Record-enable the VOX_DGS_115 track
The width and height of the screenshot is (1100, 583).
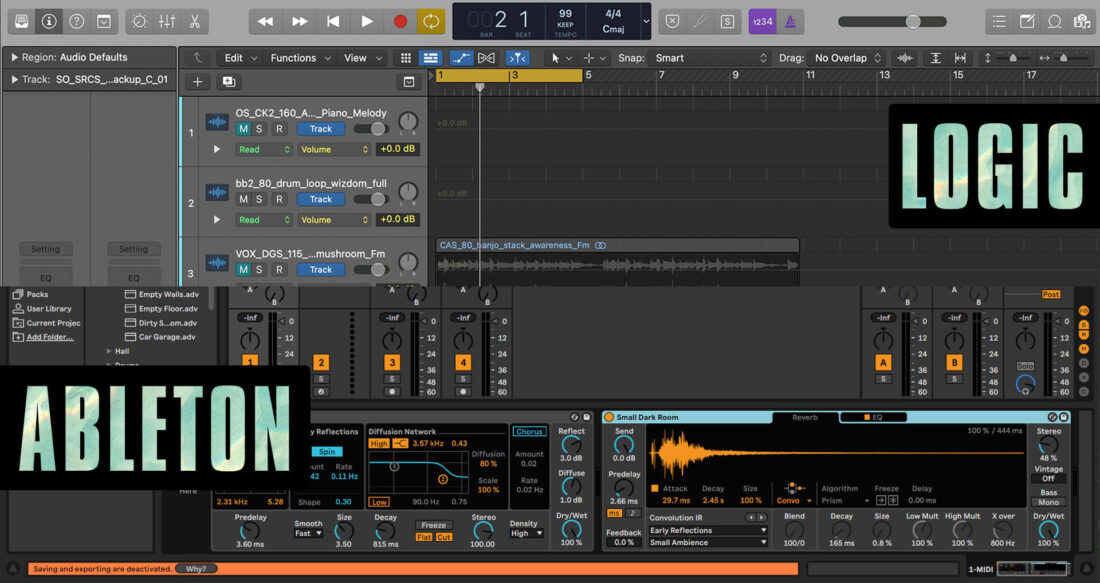(x=279, y=269)
